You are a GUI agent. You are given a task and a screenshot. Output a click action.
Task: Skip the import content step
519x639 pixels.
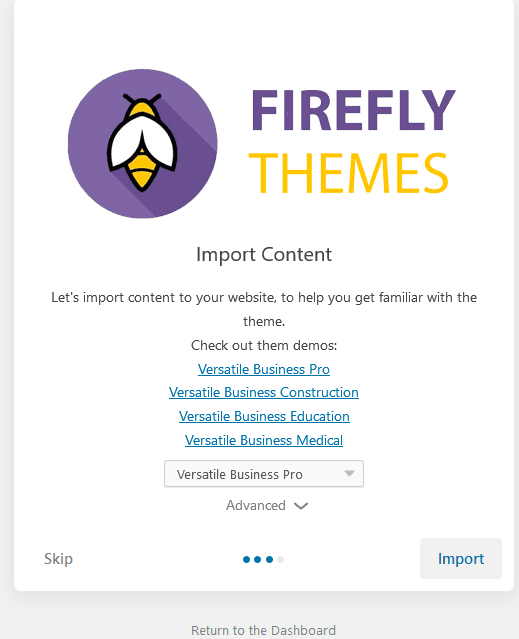point(58,559)
